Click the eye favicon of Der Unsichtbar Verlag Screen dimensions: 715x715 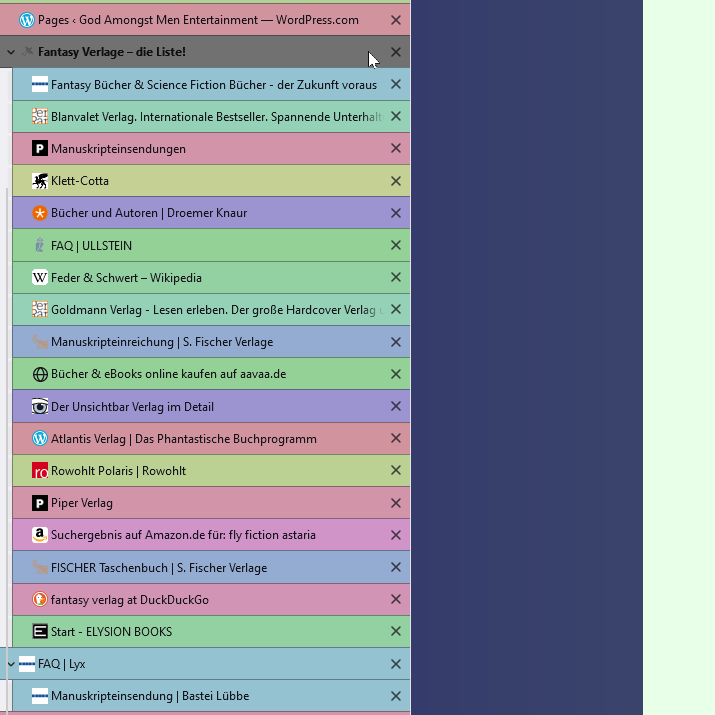point(40,407)
